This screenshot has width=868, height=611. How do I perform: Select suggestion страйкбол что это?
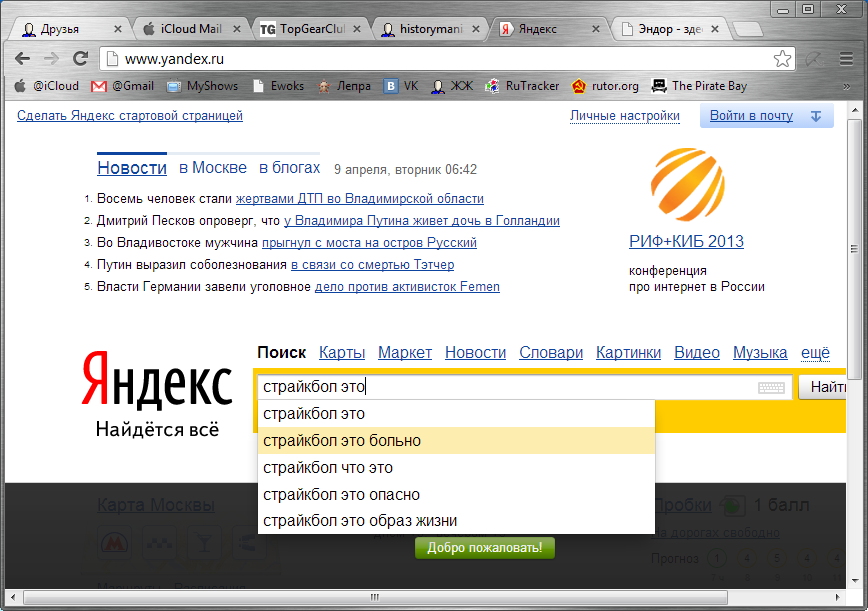[456, 468]
